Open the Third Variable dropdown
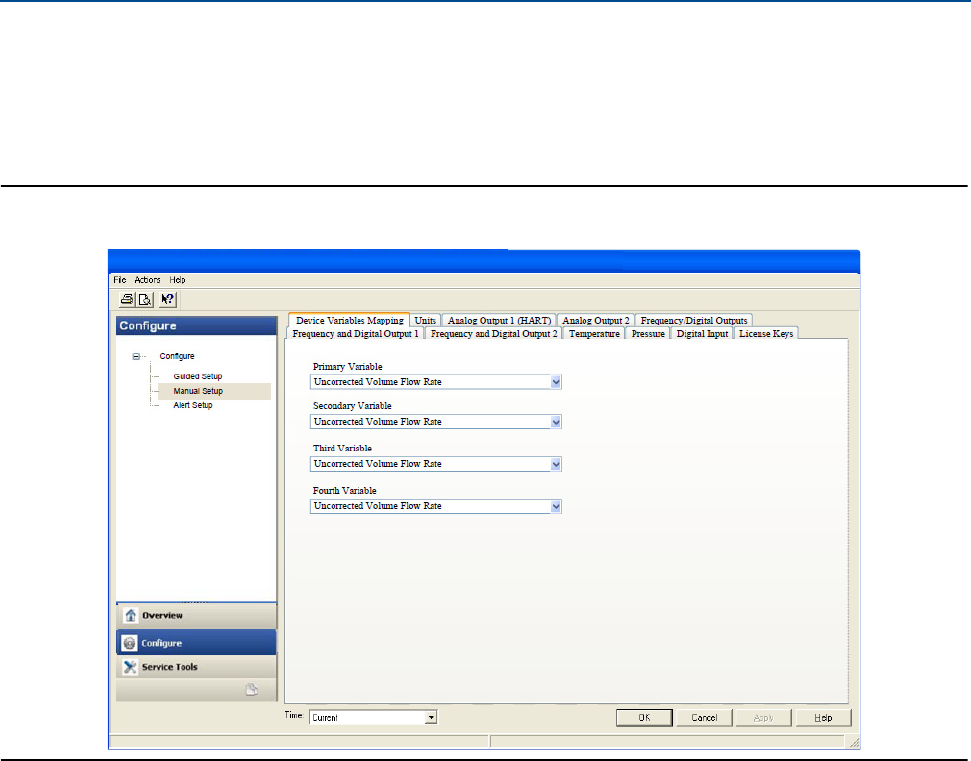Image resolution: width=971 pixels, height=761 pixels. [x=555, y=464]
